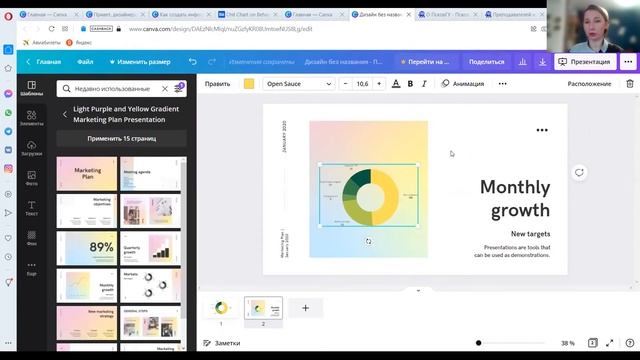Screen dimensions: 640x360
Task: Apply all 15 template pages
Action: pos(122,139)
